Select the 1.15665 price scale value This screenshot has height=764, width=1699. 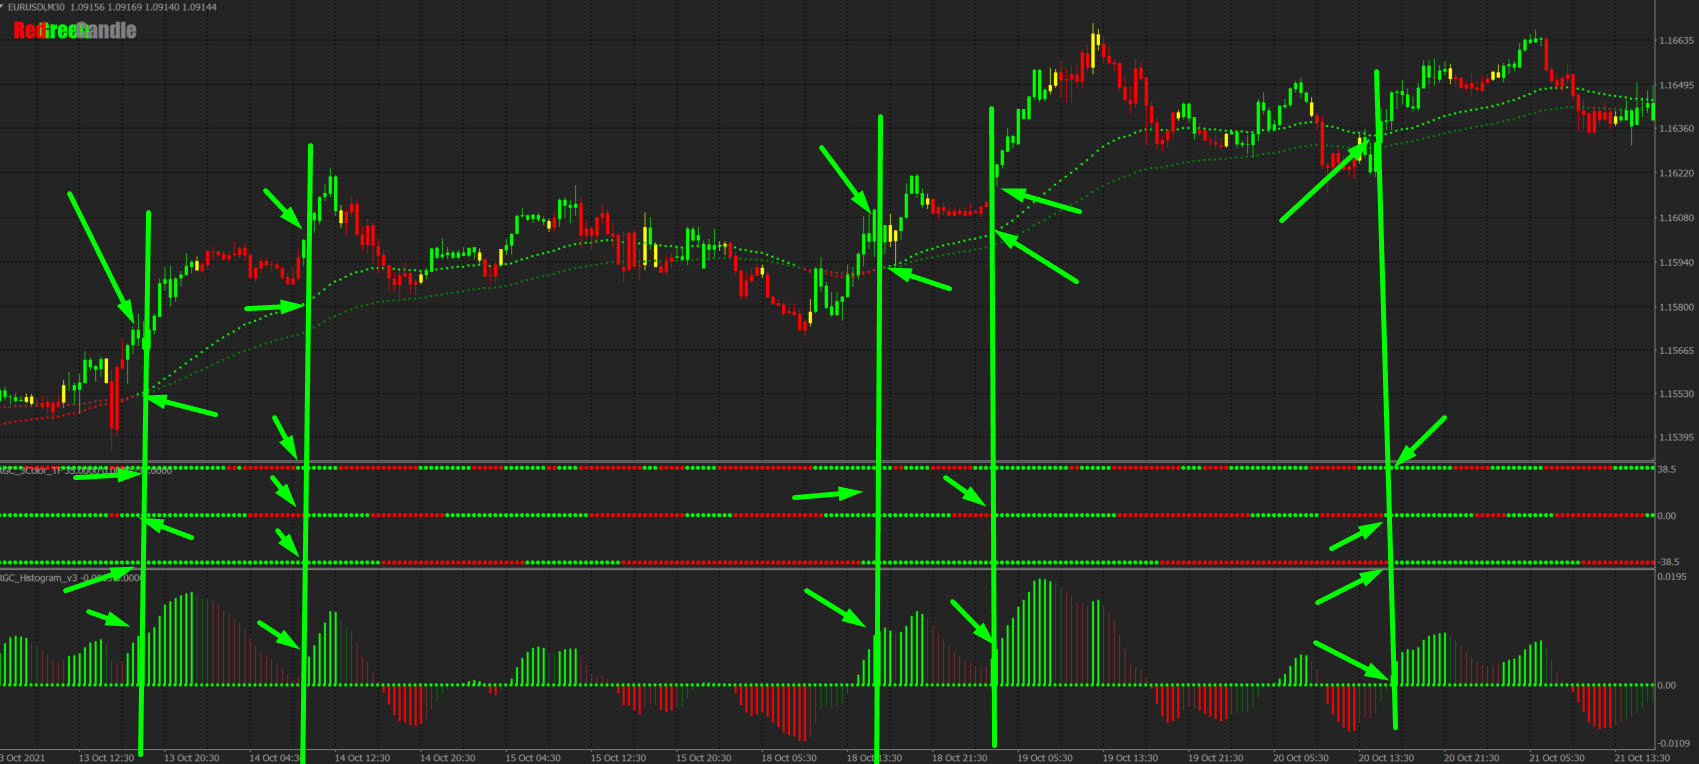[x=1676, y=351]
